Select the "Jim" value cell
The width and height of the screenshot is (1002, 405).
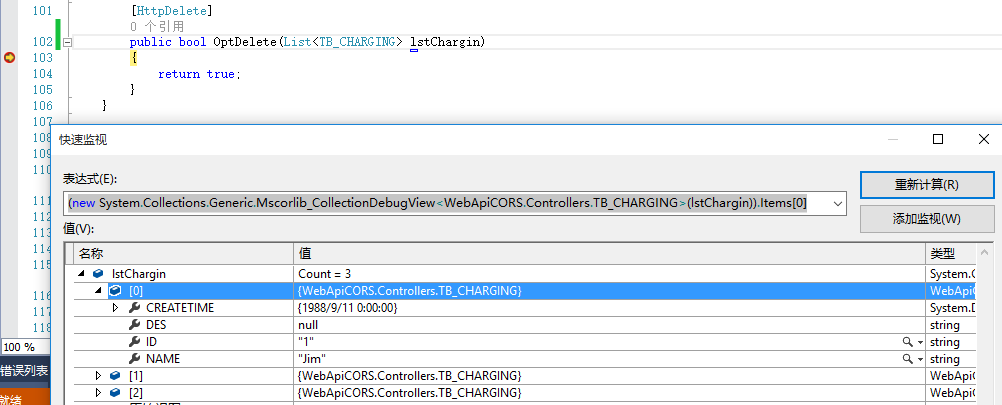click(x=610, y=359)
